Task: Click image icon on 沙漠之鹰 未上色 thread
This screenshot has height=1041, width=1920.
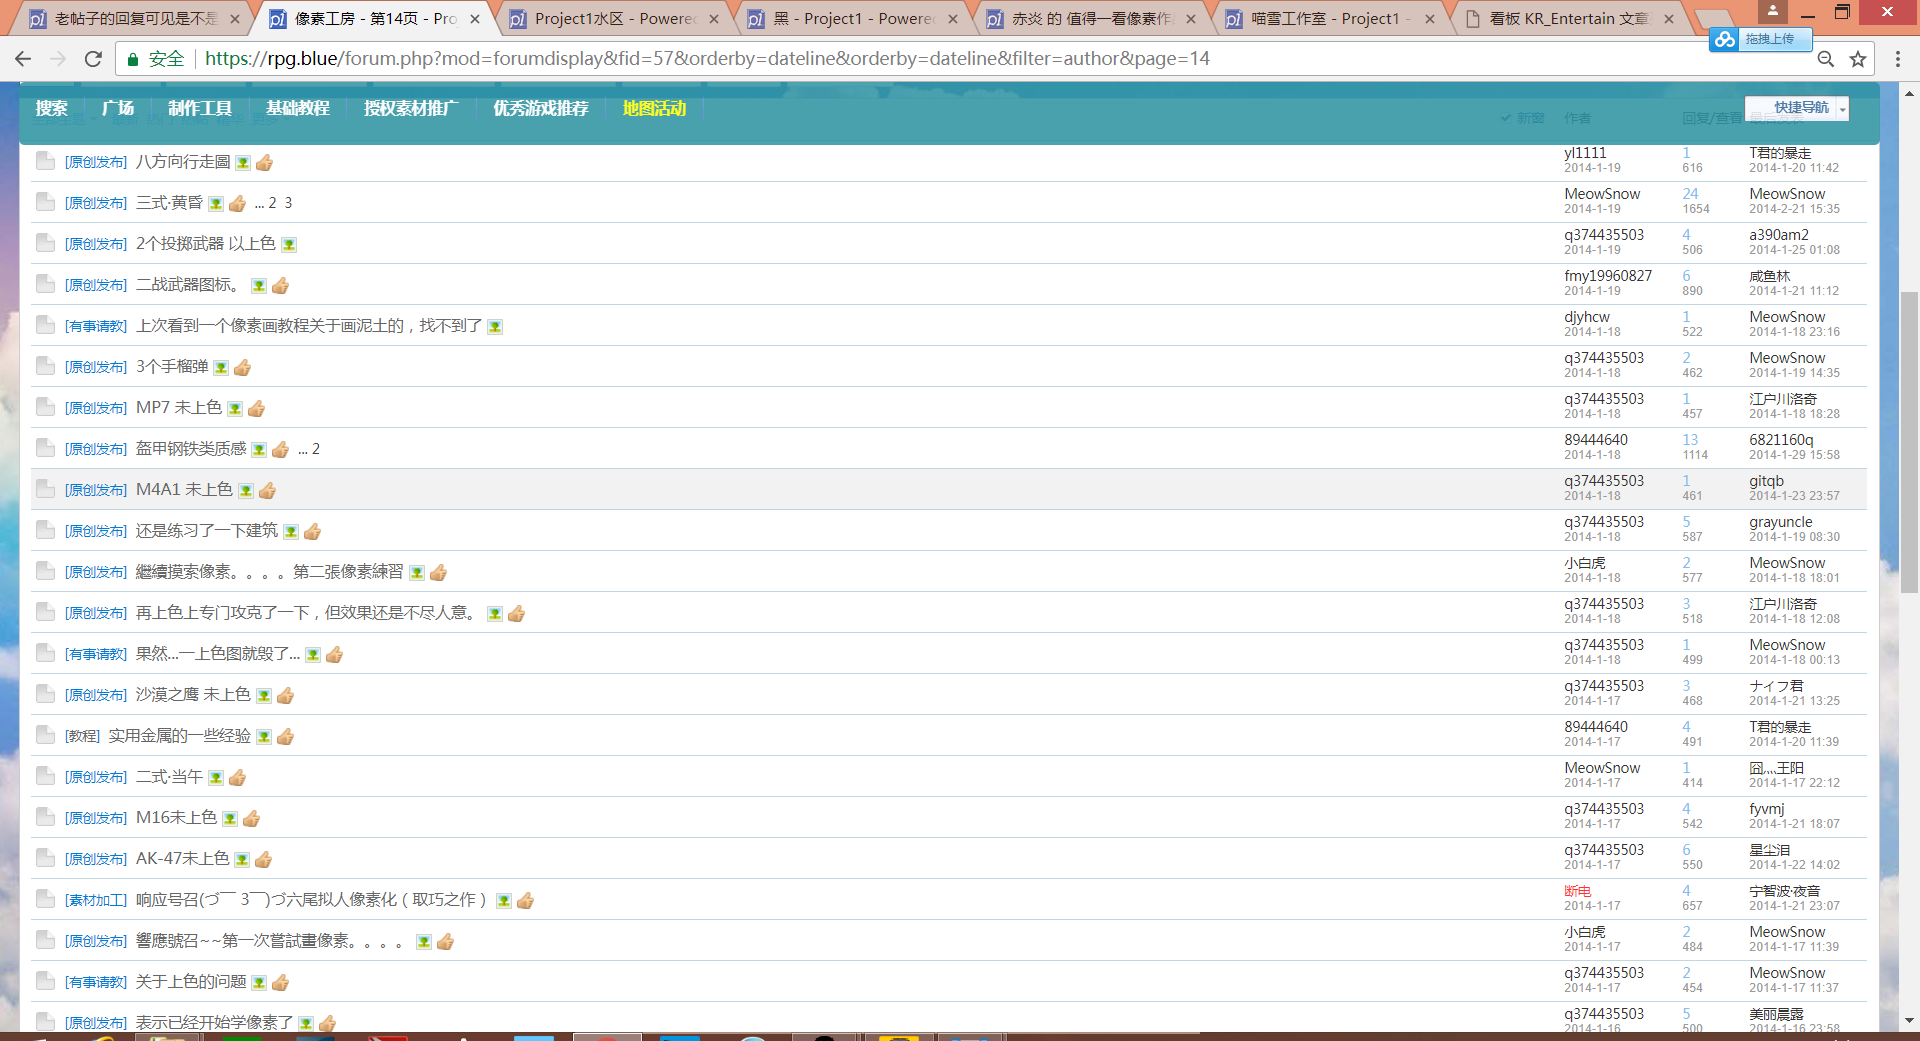Action: point(263,695)
